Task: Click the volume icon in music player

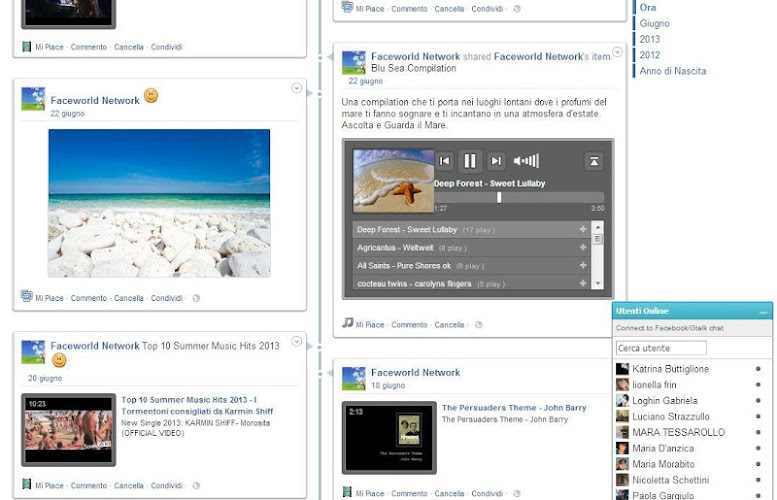Action: pyautogui.click(x=525, y=161)
